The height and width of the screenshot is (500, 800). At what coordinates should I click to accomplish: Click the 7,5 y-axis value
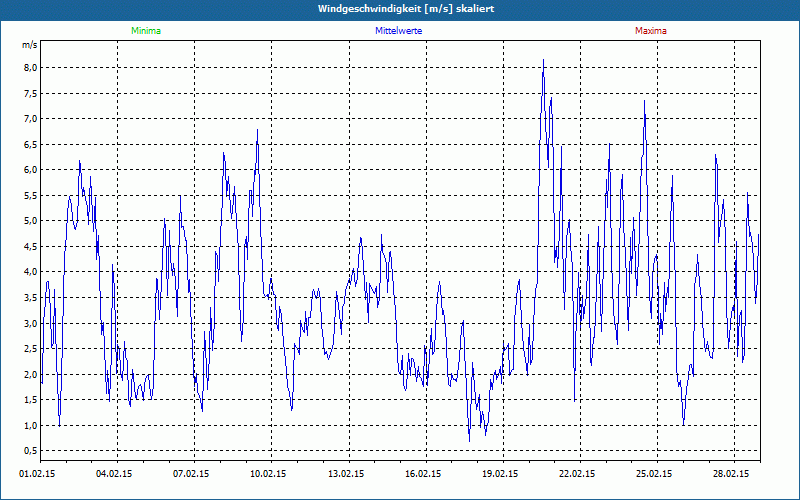click(x=32, y=93)
